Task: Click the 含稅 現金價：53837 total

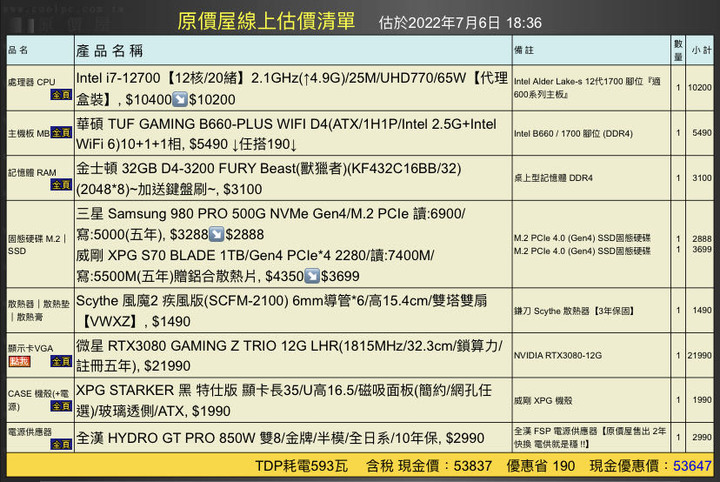Action: click(429, 466)
